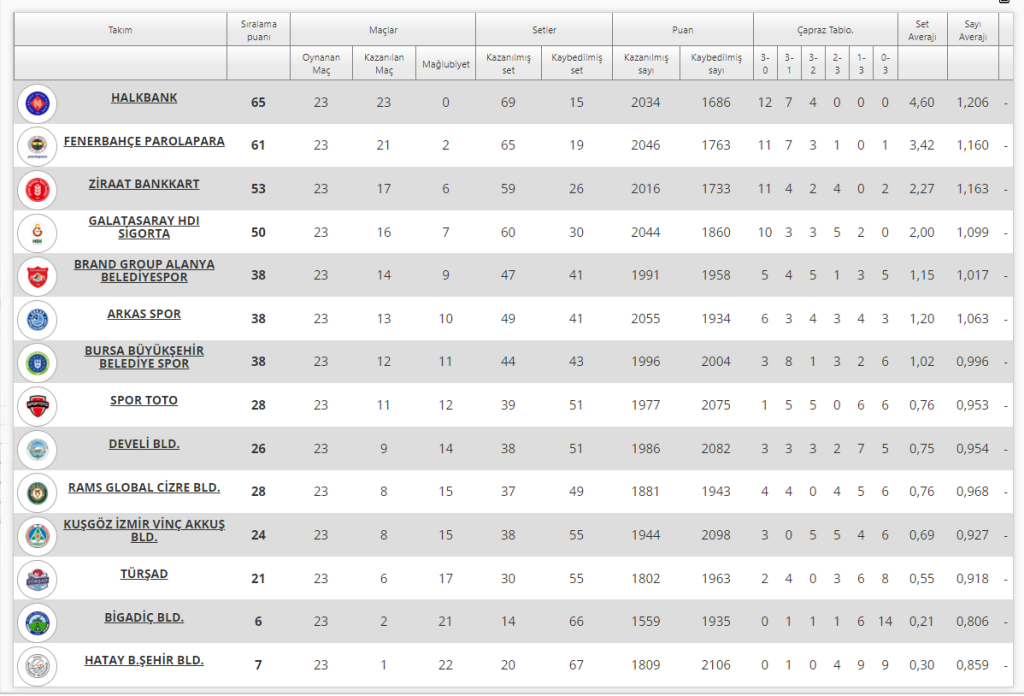Click the Galatasaray HDI Sigorta logo
Image resolution: width=1024 pixels, height=696 pixels.
click(37, 233)
